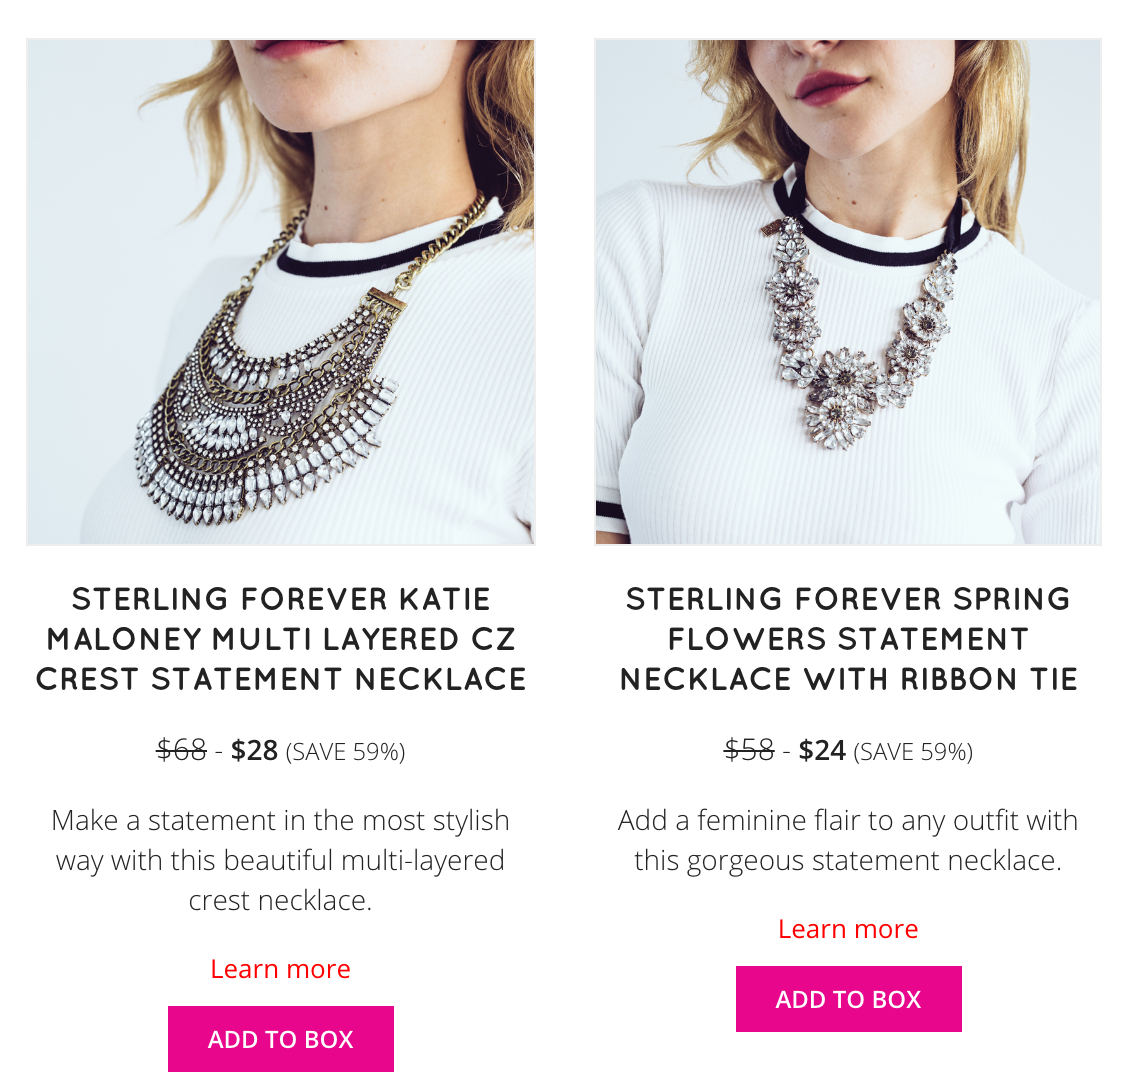
Task: Click the Sterling Forever Katie Maloney necklace title
Action: pos(281,640)
